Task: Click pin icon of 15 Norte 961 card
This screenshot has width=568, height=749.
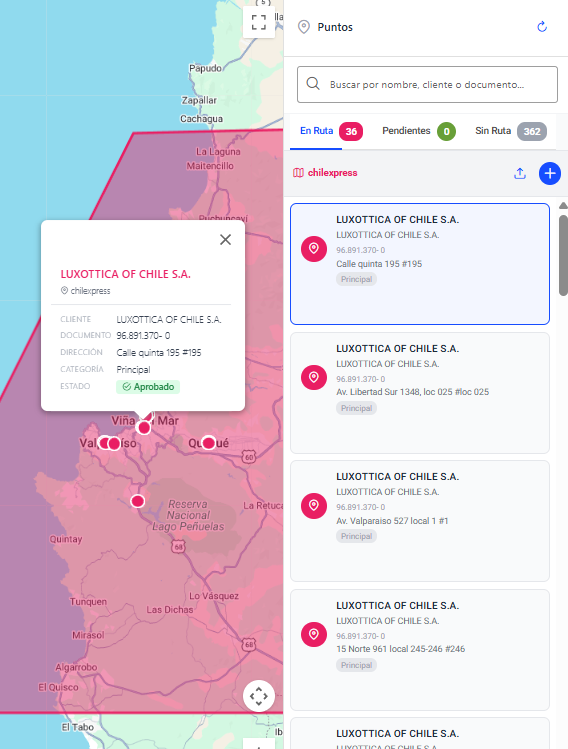Action: [x=314, y=634]
